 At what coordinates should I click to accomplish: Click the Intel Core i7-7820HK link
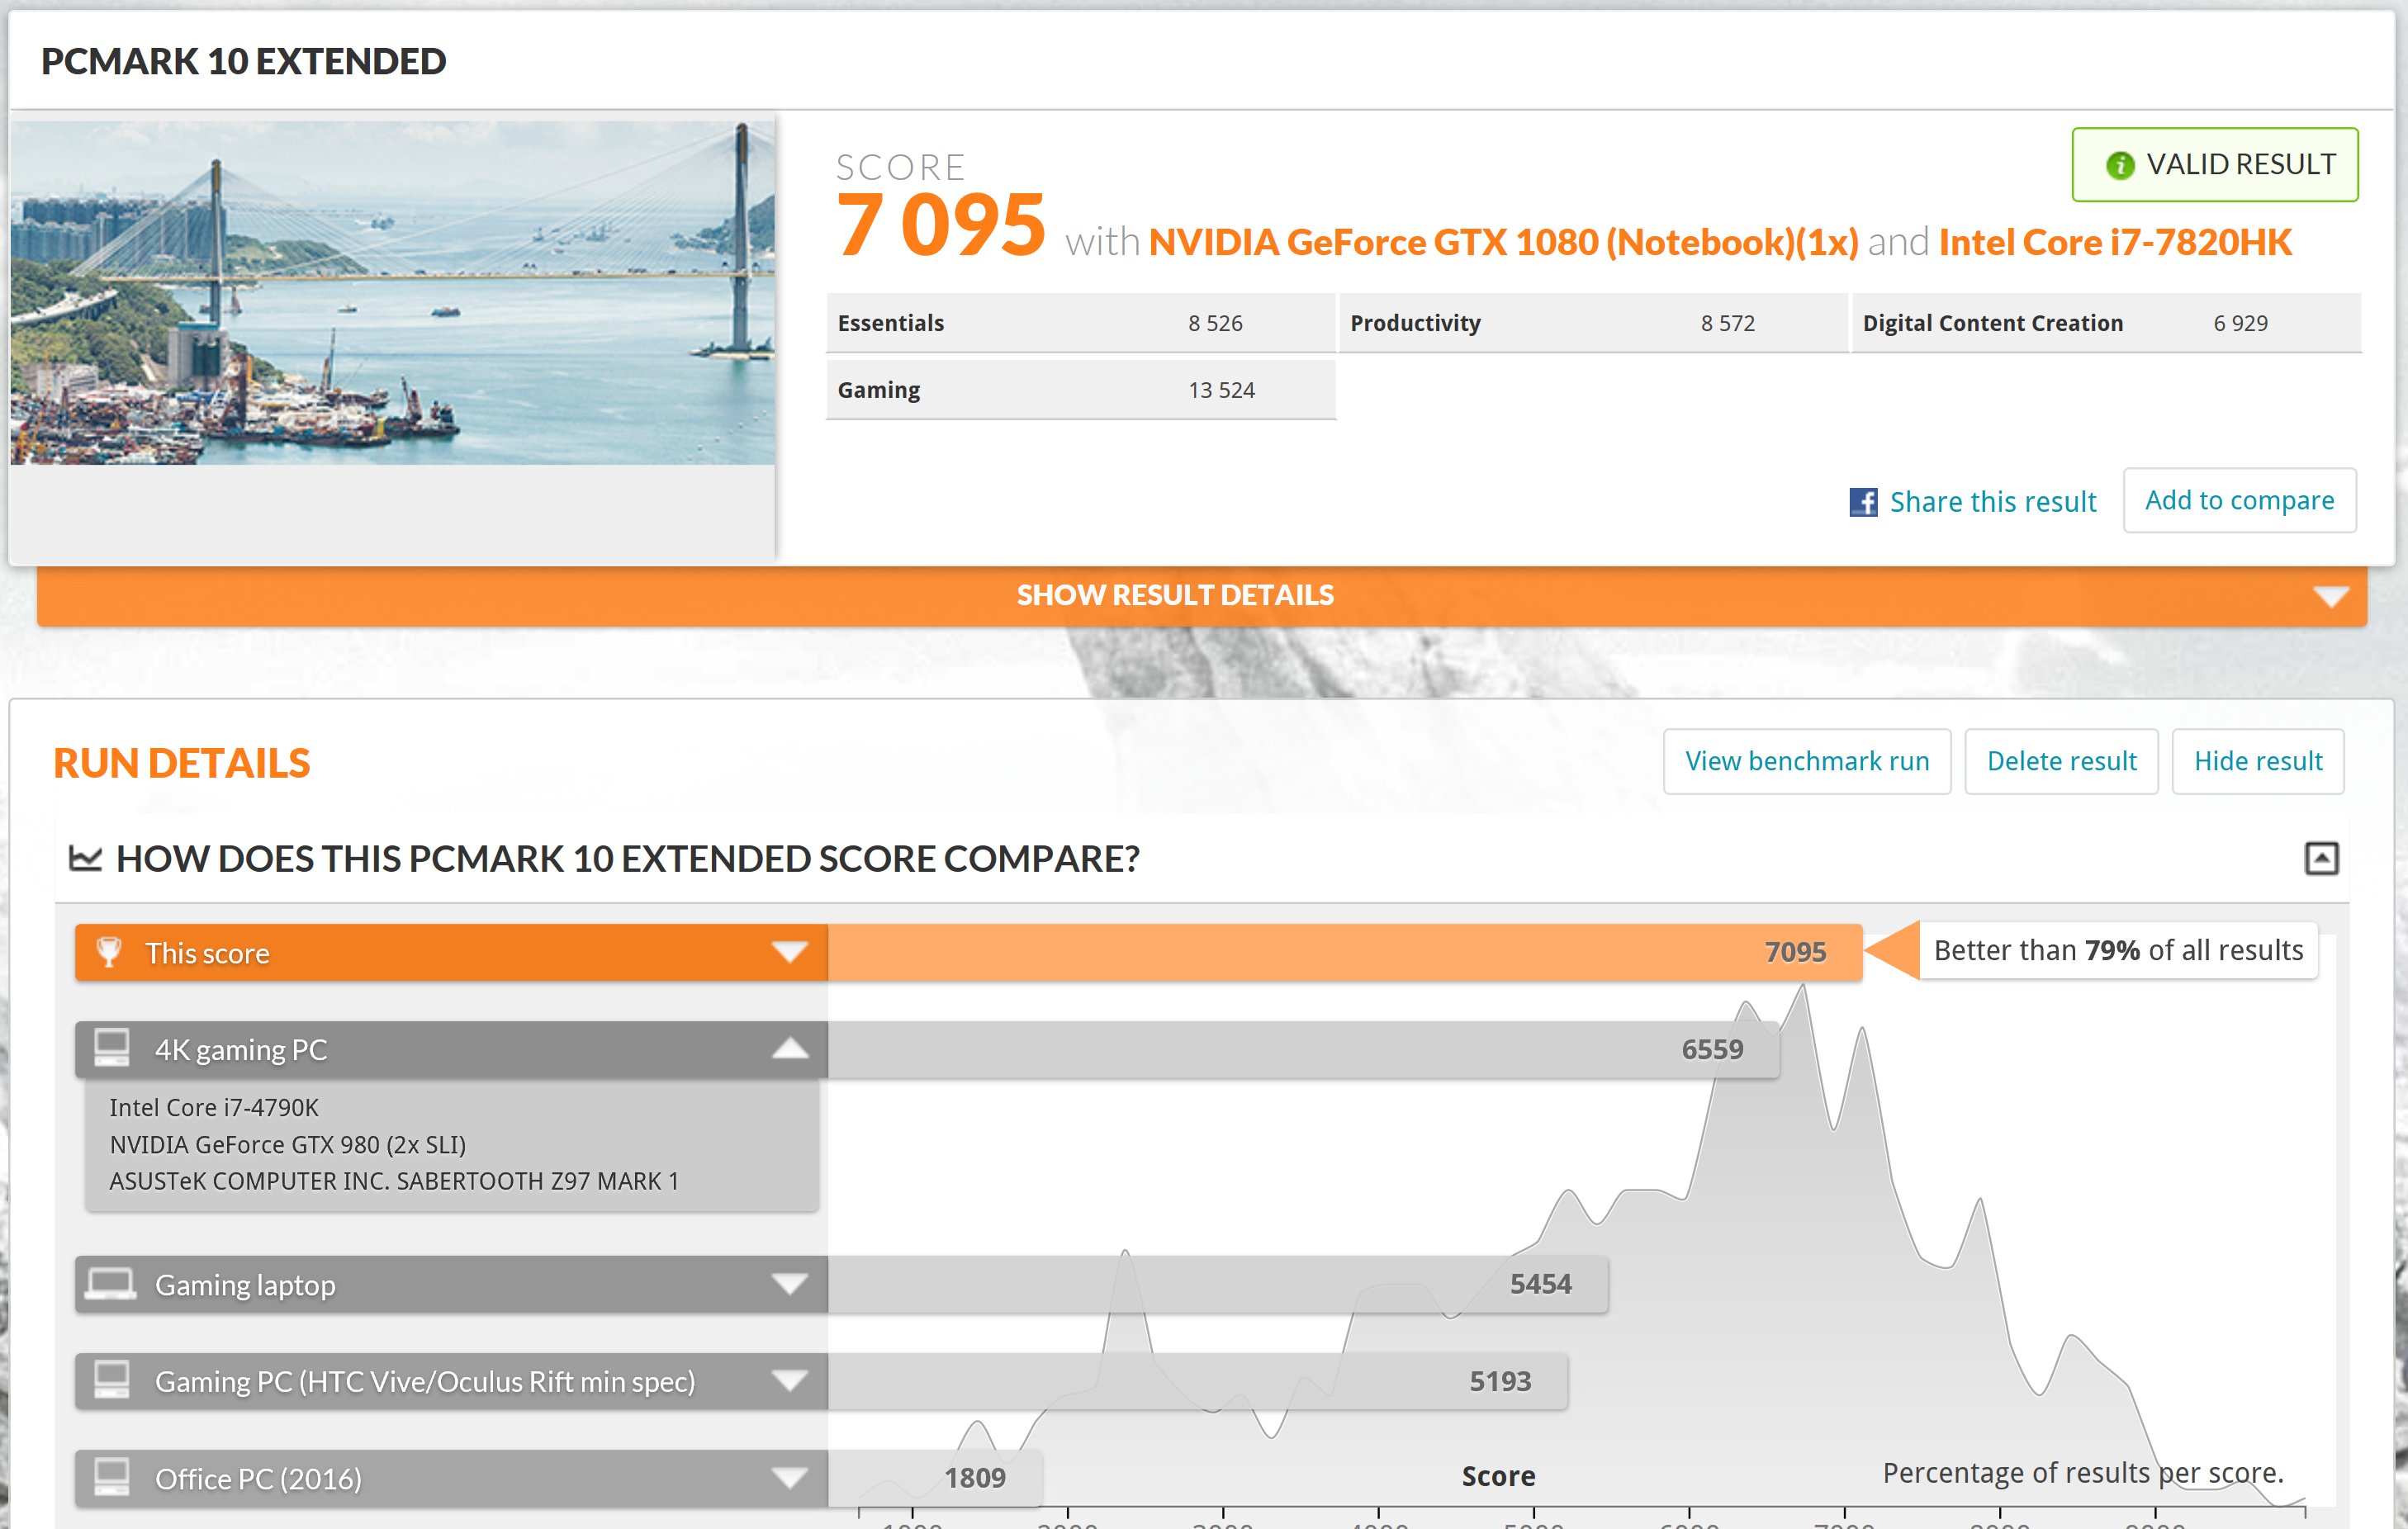(2115, 242)
